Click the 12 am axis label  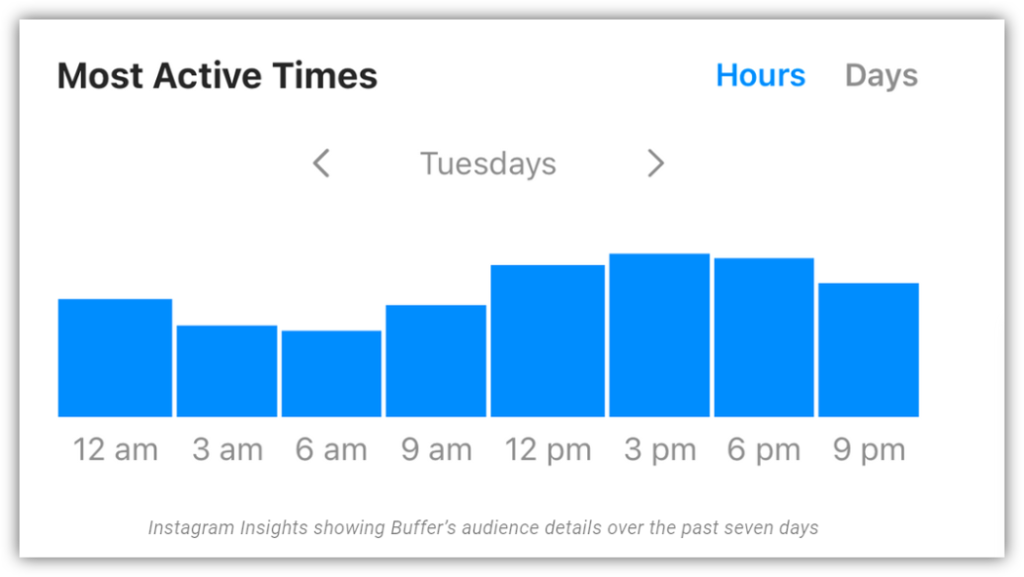coord(115,450)
